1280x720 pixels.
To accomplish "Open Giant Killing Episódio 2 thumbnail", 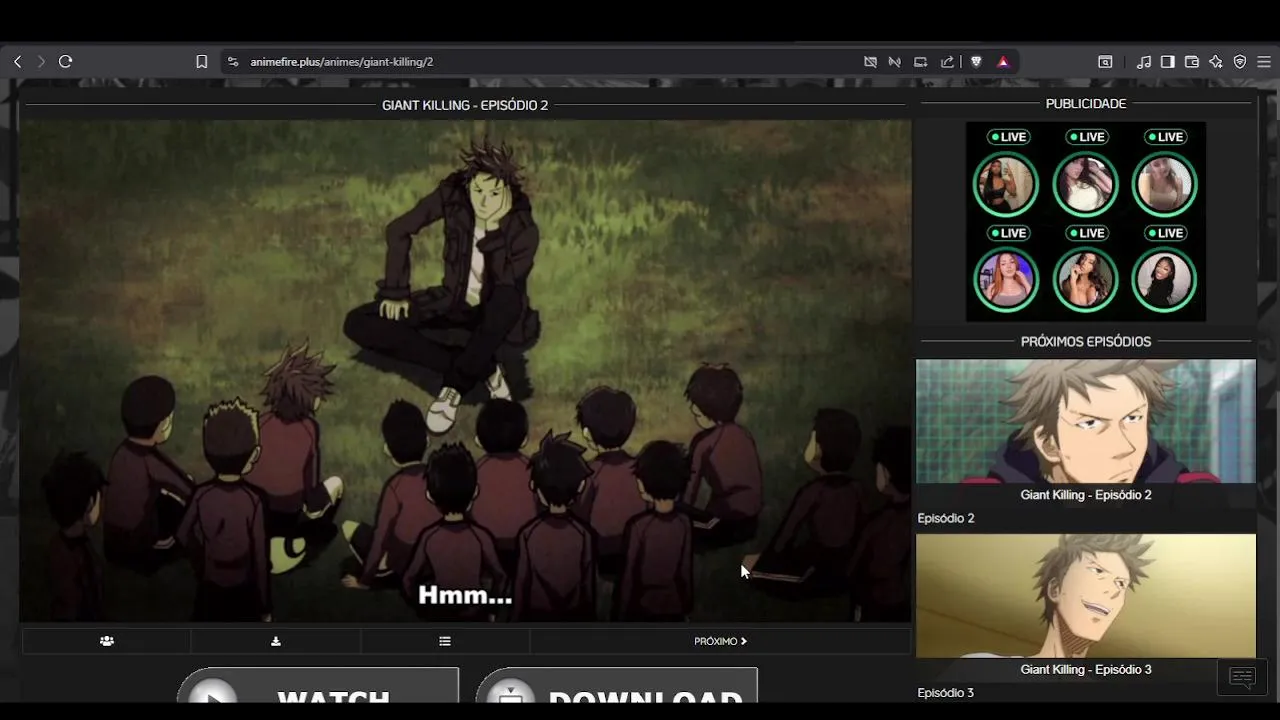I will tap(1086, 421).
